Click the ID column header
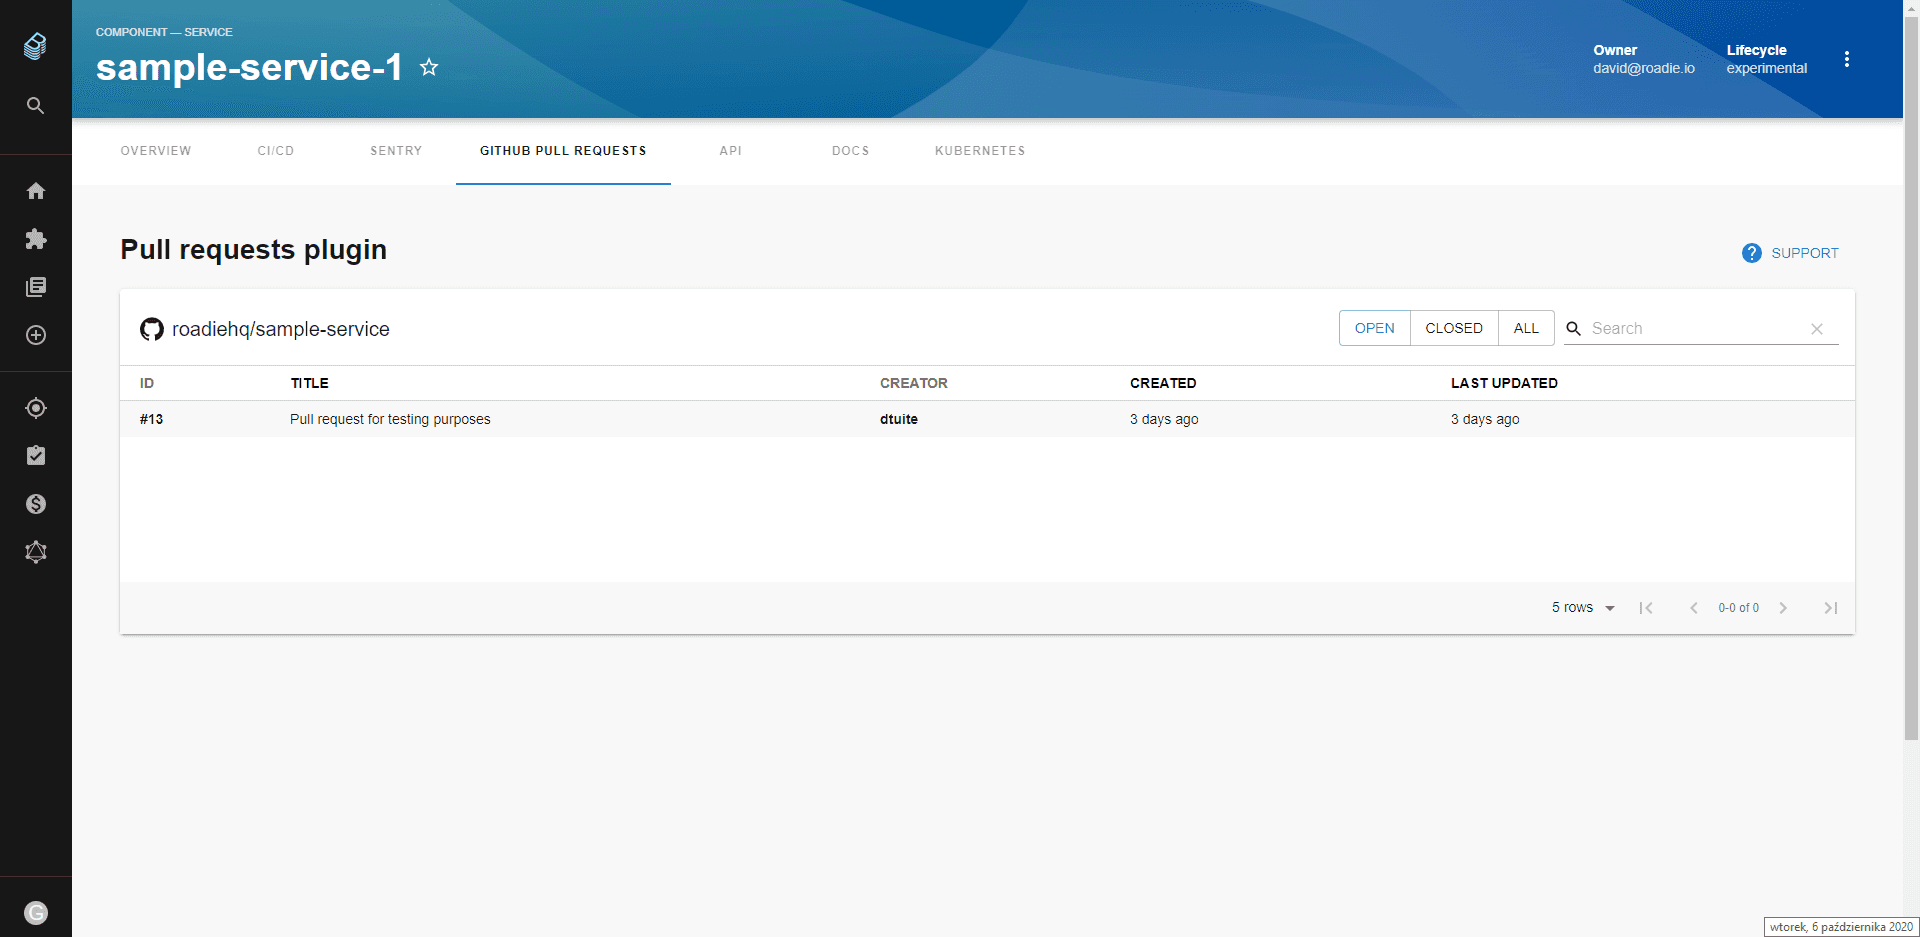 click(x=147, y=383)
